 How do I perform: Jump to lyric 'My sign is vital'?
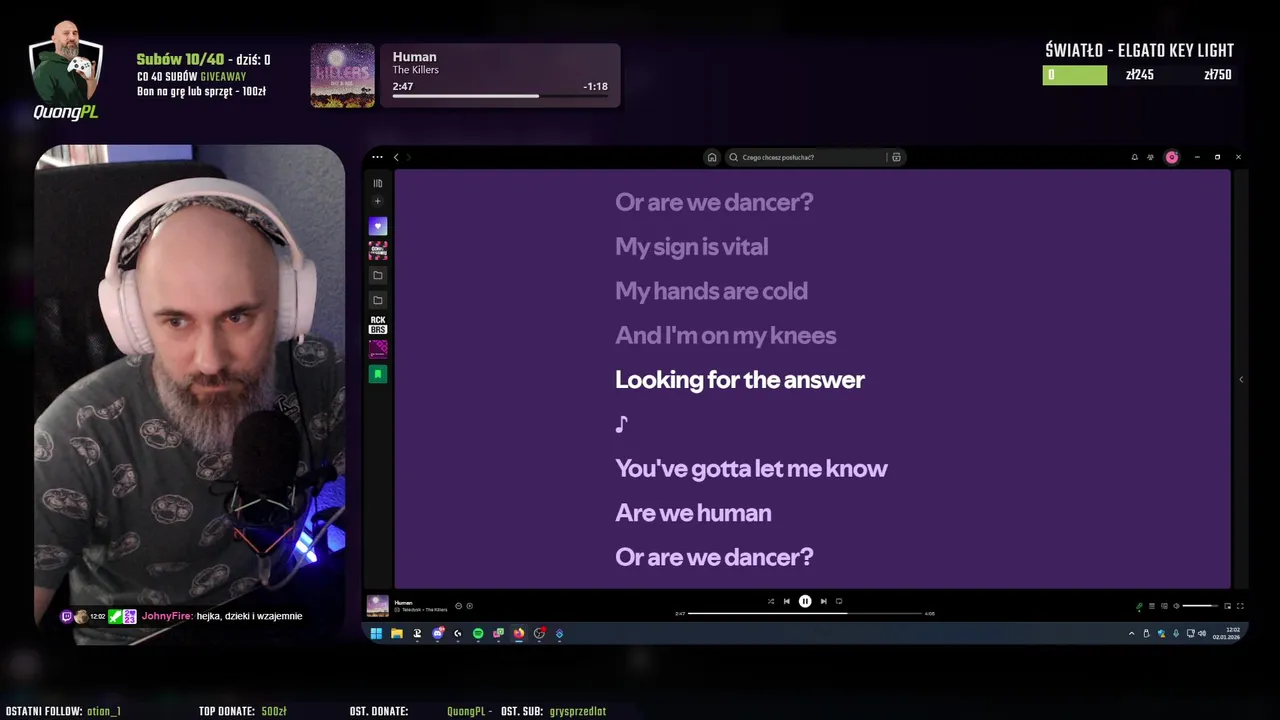(692, 246)
